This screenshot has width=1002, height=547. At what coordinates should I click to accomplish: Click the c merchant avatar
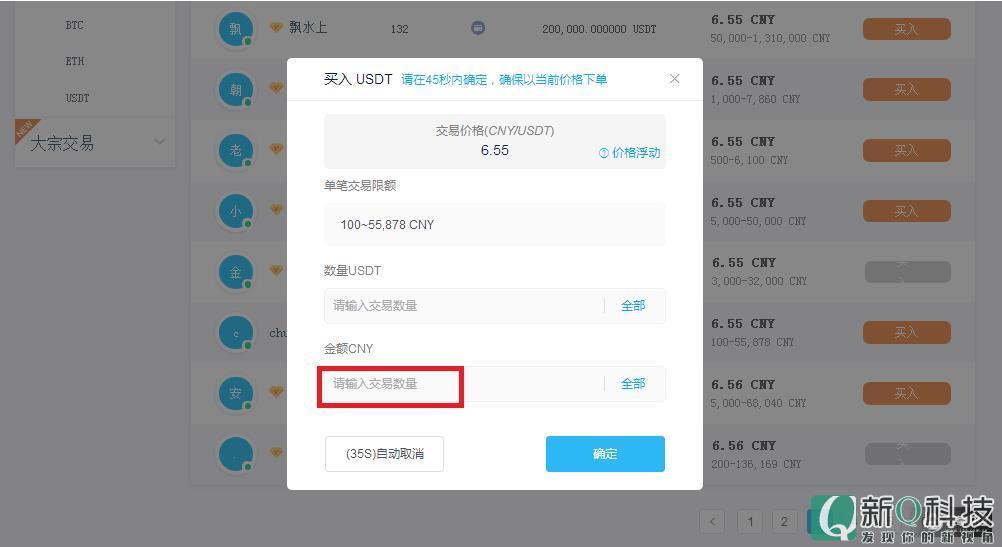click(236, 332)
